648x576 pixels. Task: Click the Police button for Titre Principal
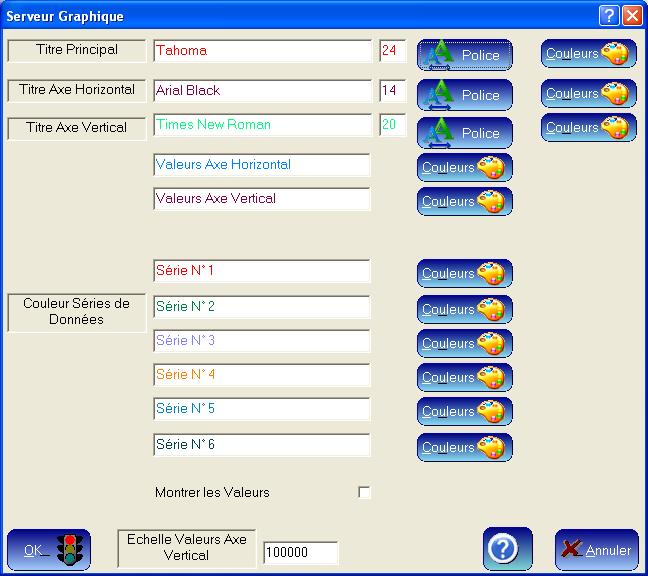pyautogui.click(x=464, y=55)
